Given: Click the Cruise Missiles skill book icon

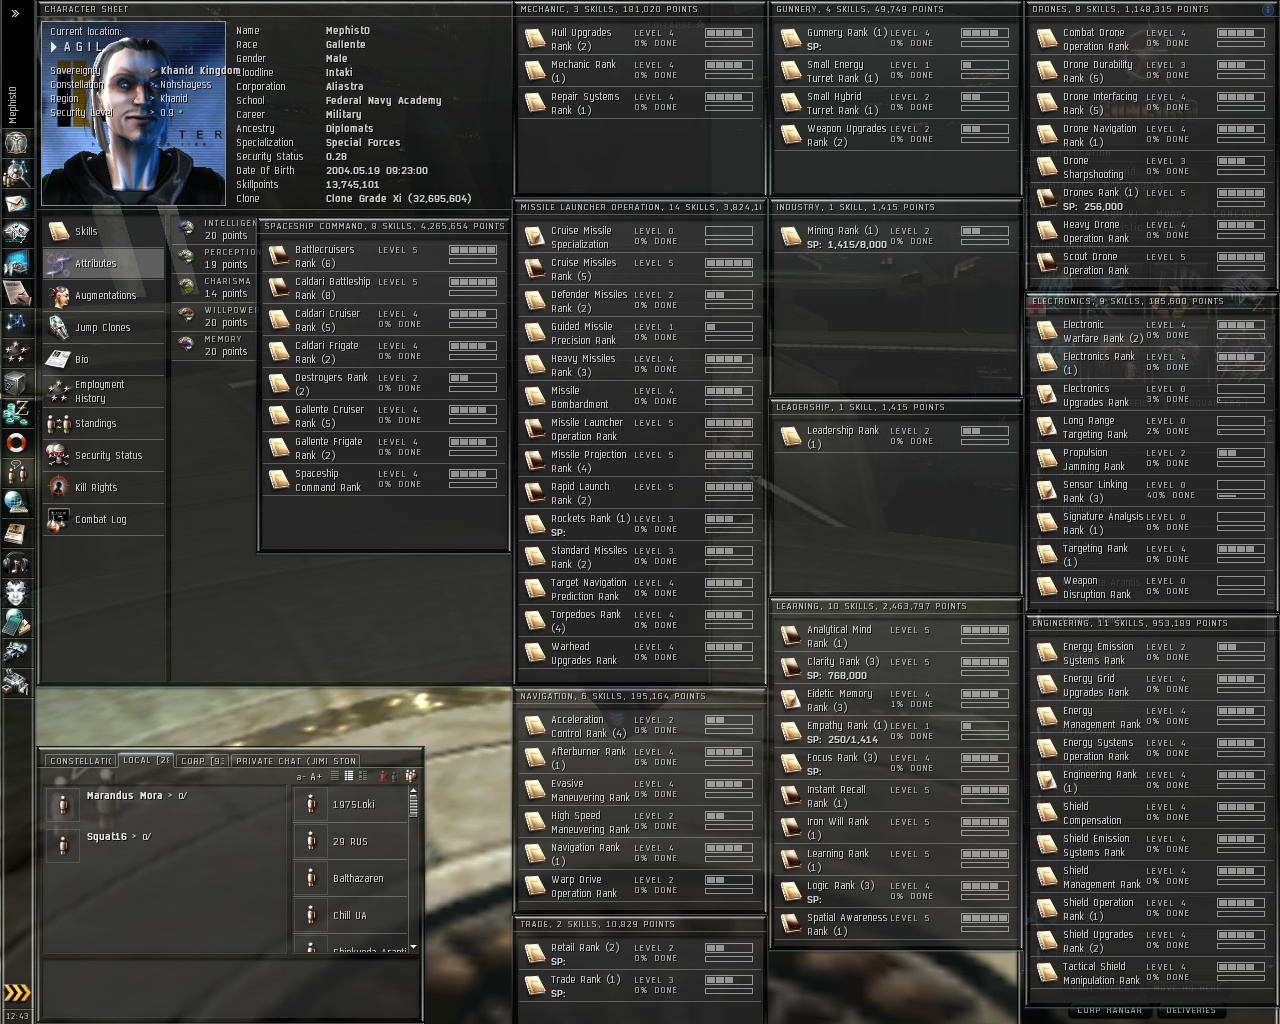Looking at the screenshot, I should point(535,269).
